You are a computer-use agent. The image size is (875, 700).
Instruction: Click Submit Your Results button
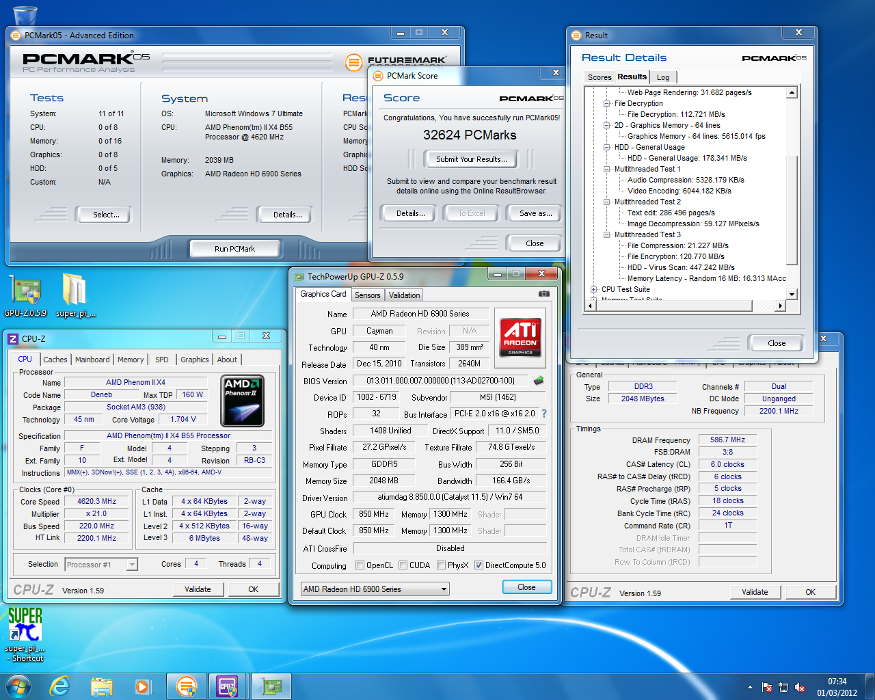470,159
